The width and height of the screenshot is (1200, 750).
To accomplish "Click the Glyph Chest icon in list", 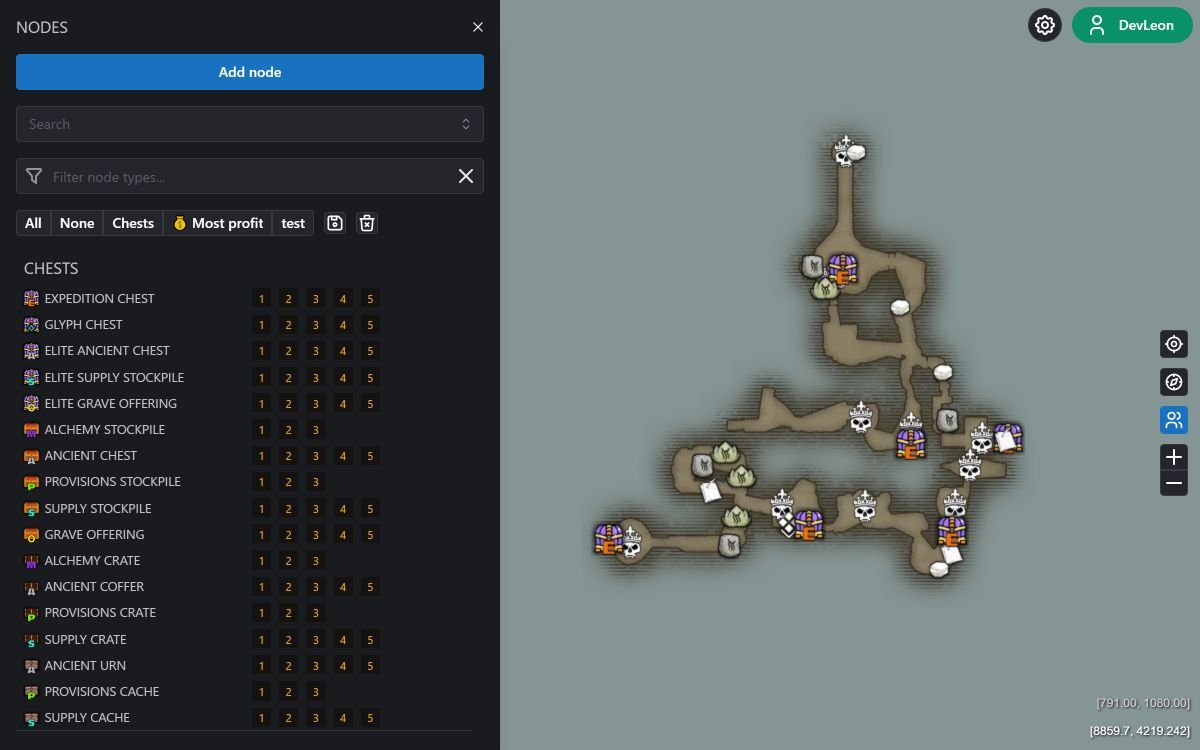I will [31, 324].
